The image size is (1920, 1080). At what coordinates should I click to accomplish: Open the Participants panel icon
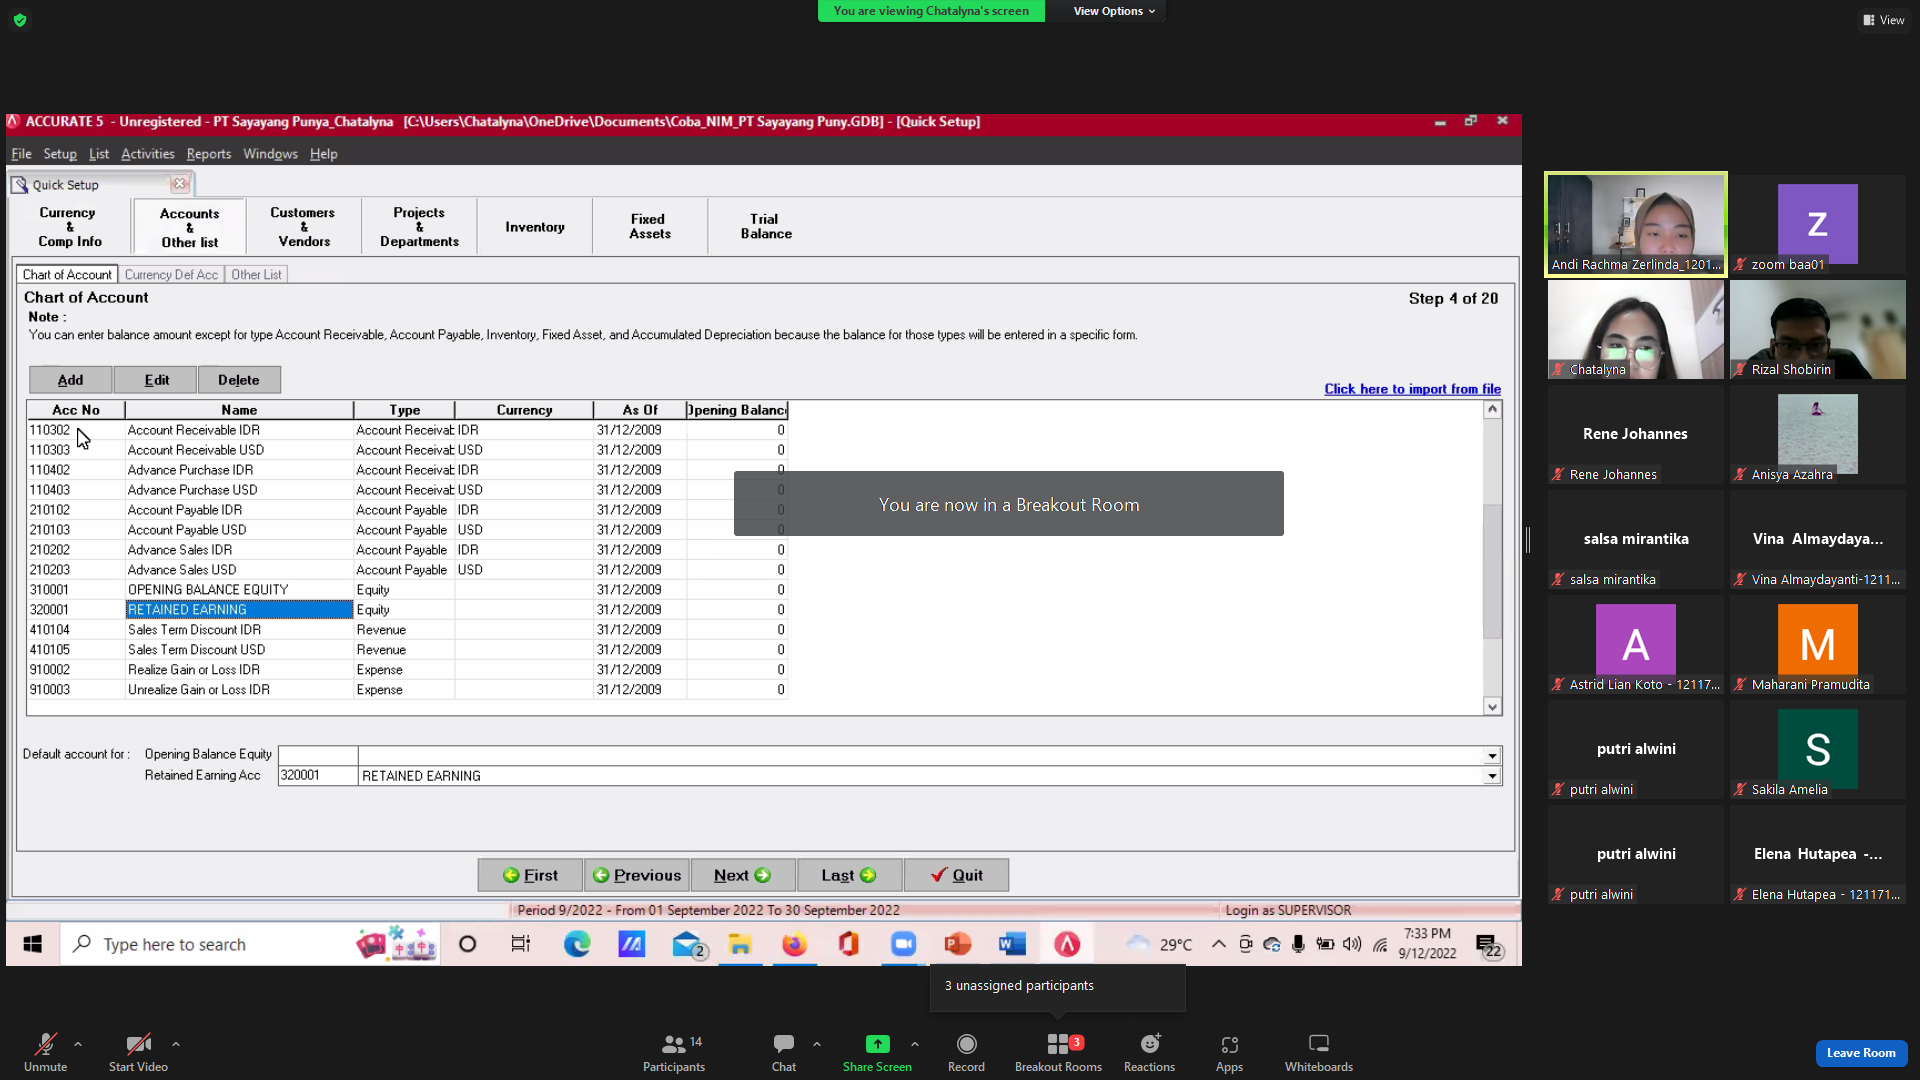pos(674,1044)
